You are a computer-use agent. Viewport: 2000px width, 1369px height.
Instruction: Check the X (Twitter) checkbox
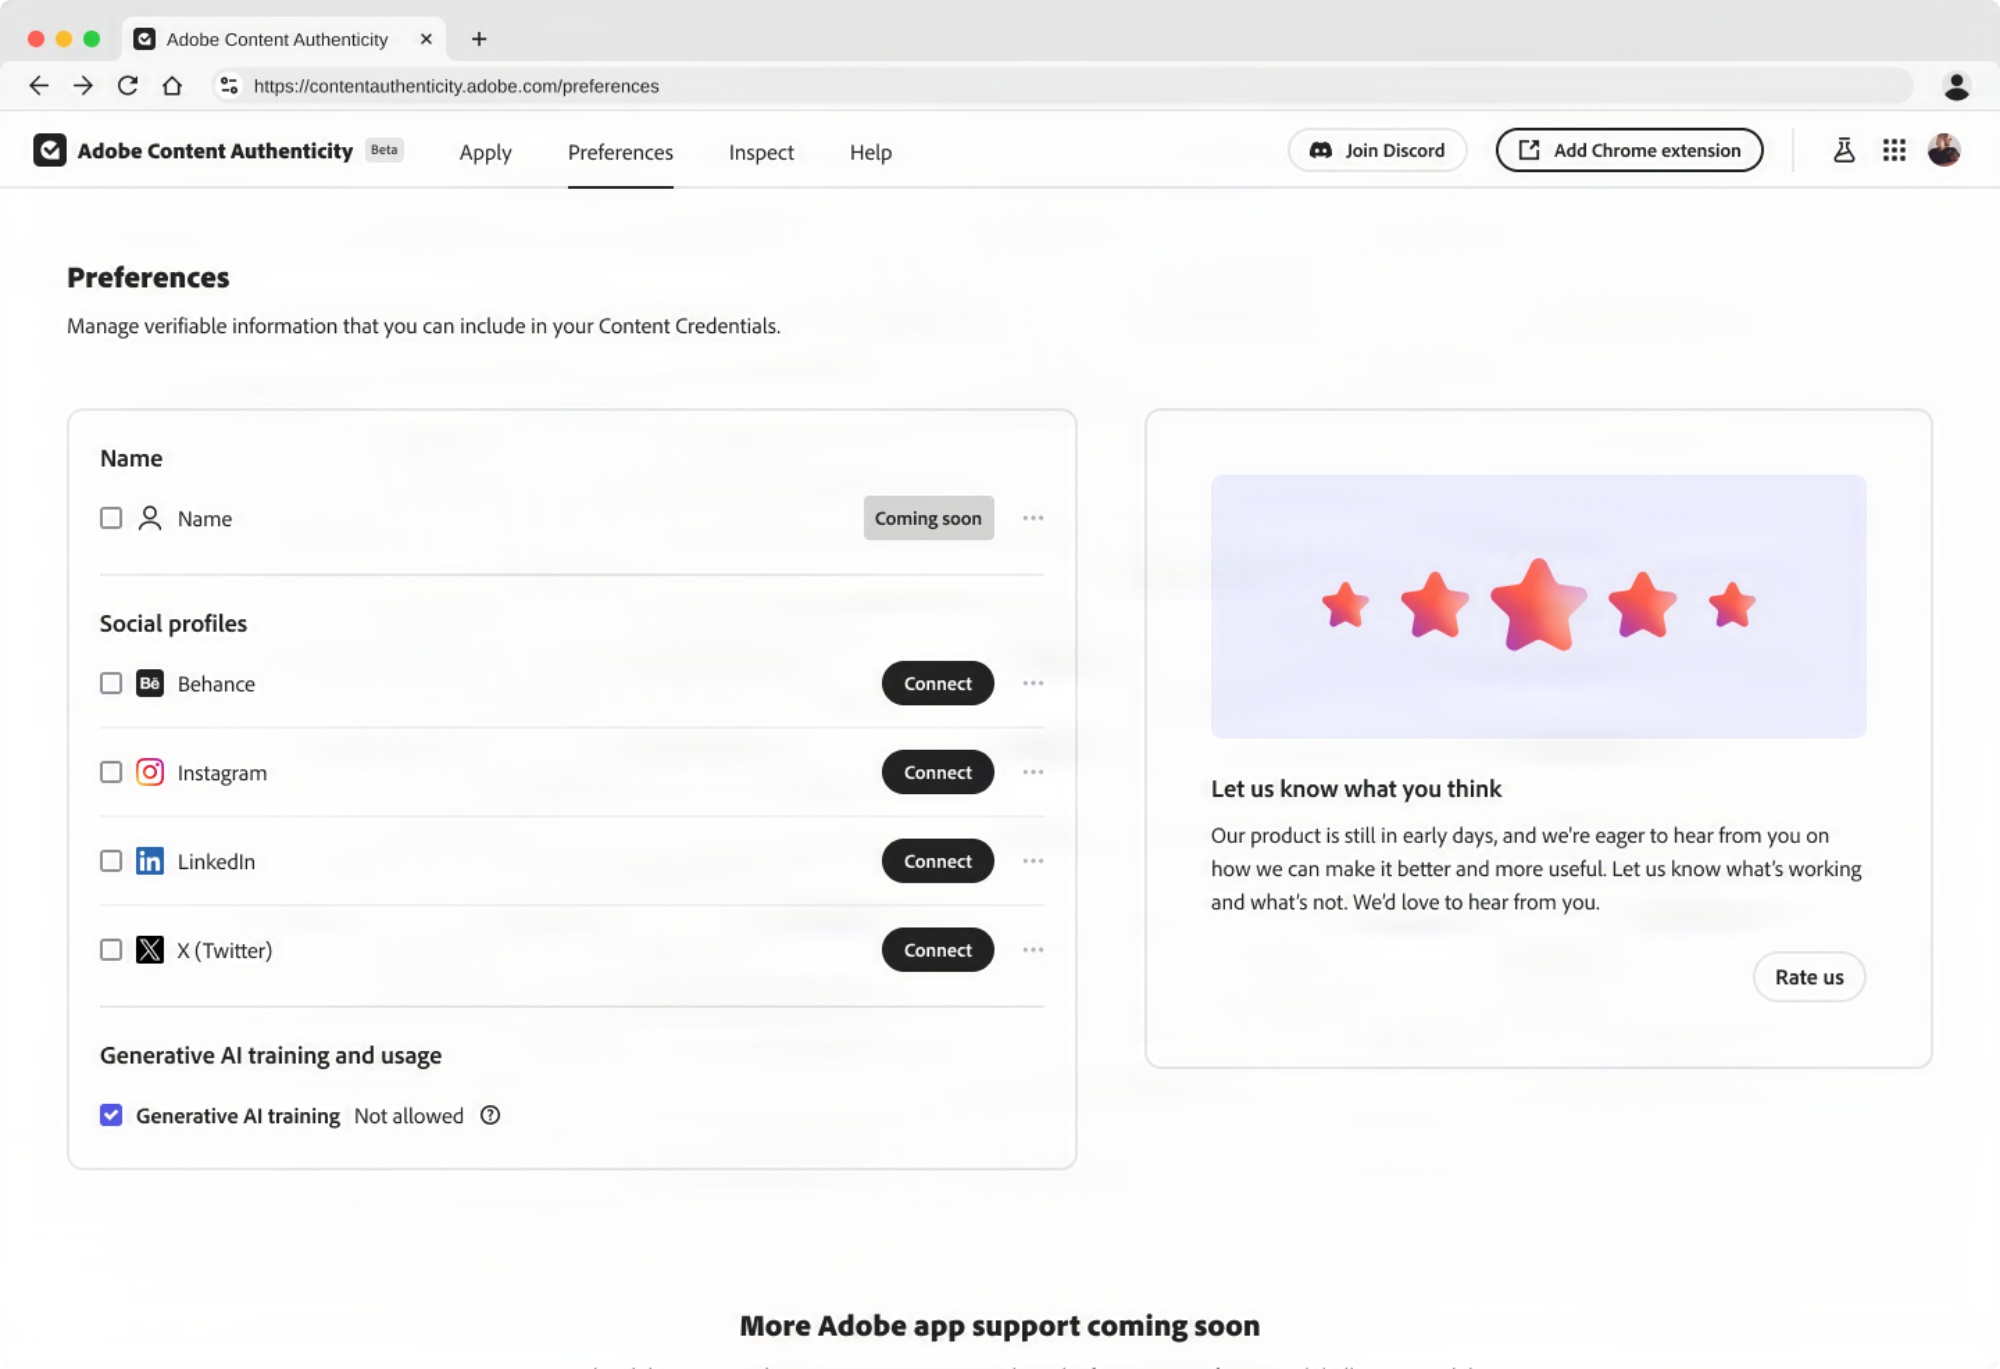[x=111, y=950]
